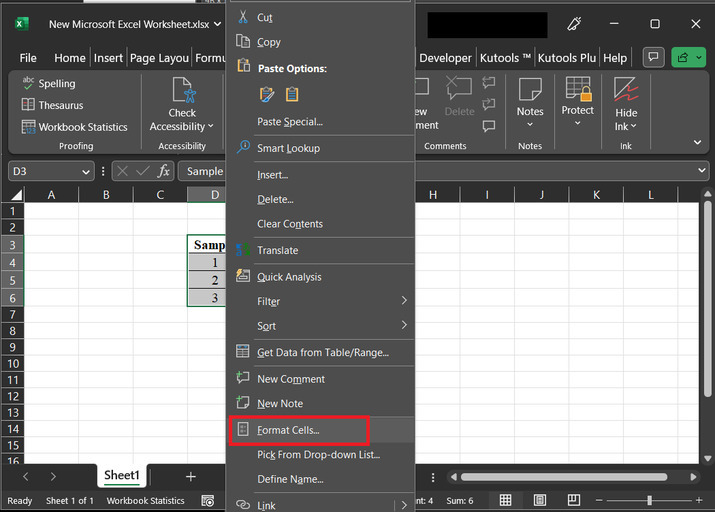Click the pen Coming Soon icon in title bar
The width and height of the screenshot is (715, 512).
[574, 23]
